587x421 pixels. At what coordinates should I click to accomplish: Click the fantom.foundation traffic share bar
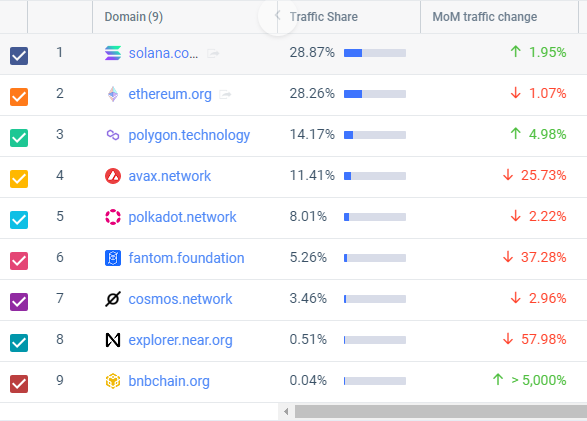[375, 258]
